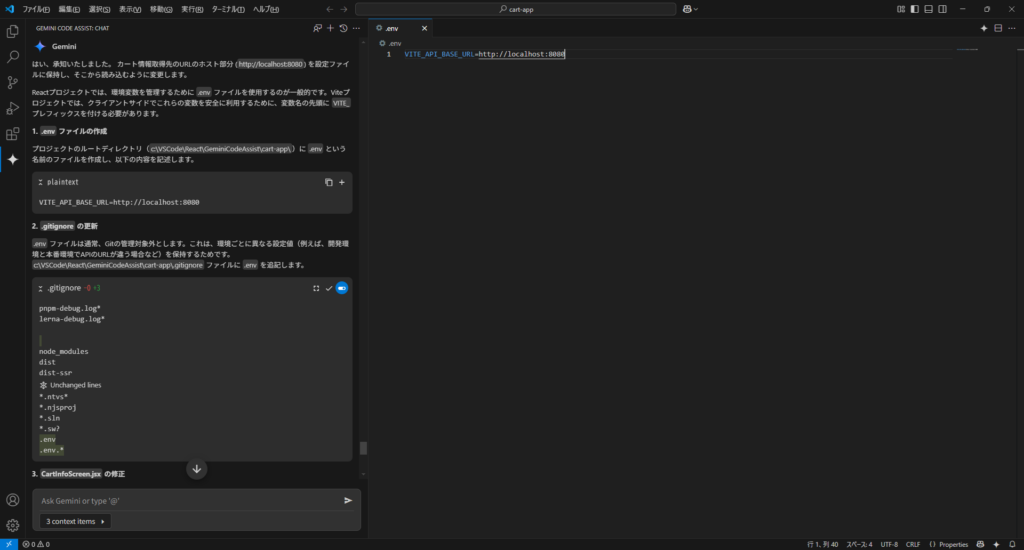Click line 1 text in .env editor

485,54
